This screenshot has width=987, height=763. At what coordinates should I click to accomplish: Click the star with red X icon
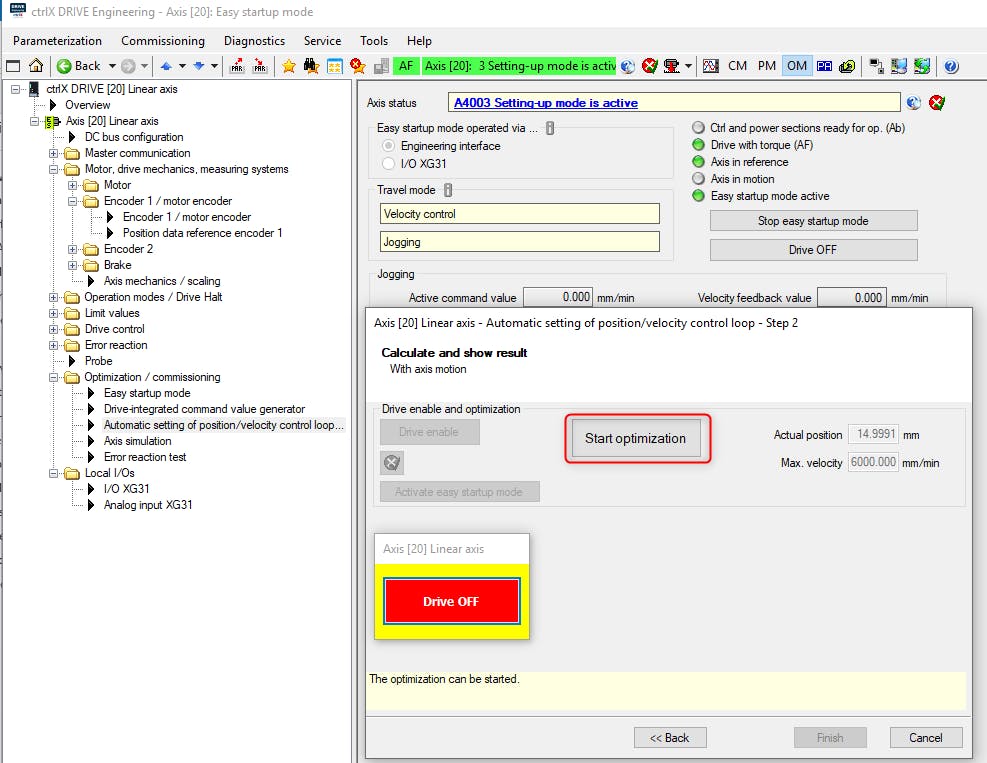(358, 65)
